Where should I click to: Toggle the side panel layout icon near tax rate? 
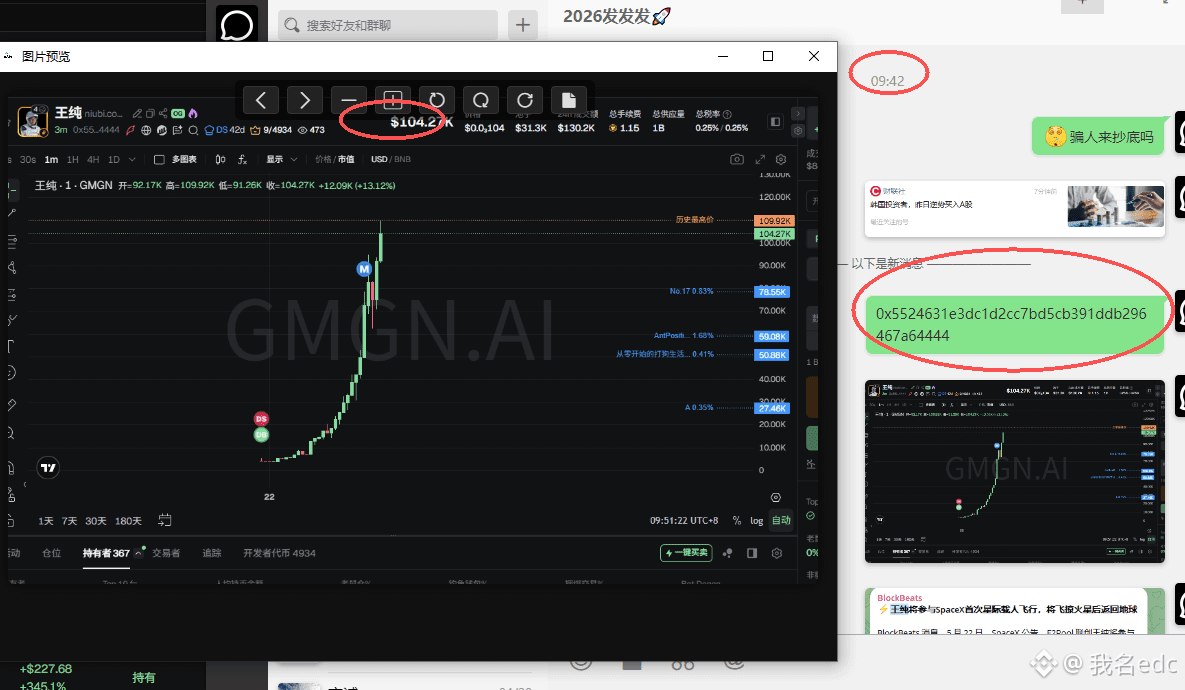point(775,122)
